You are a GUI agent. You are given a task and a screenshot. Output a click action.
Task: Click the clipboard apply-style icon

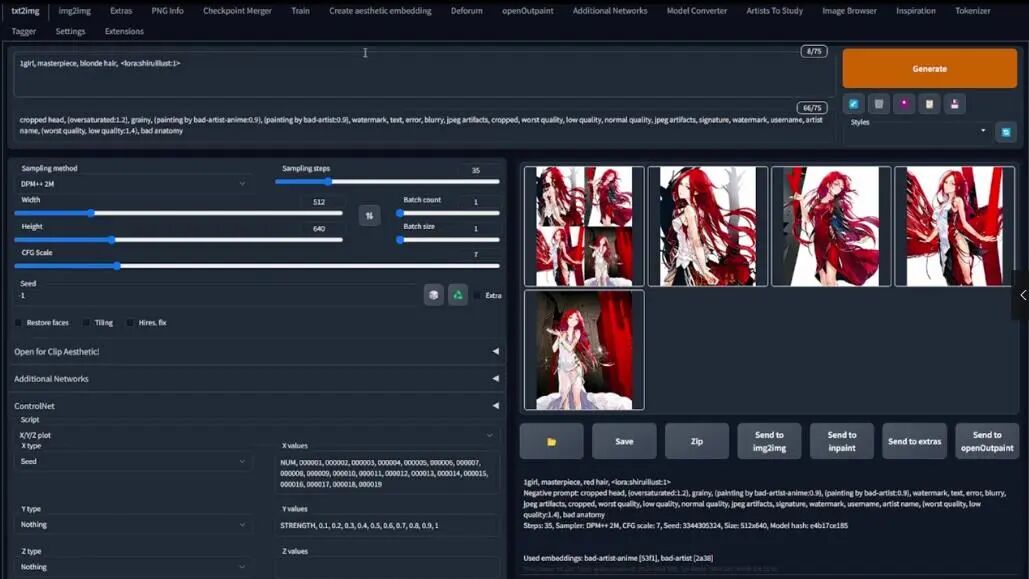[x=929, y=104]
